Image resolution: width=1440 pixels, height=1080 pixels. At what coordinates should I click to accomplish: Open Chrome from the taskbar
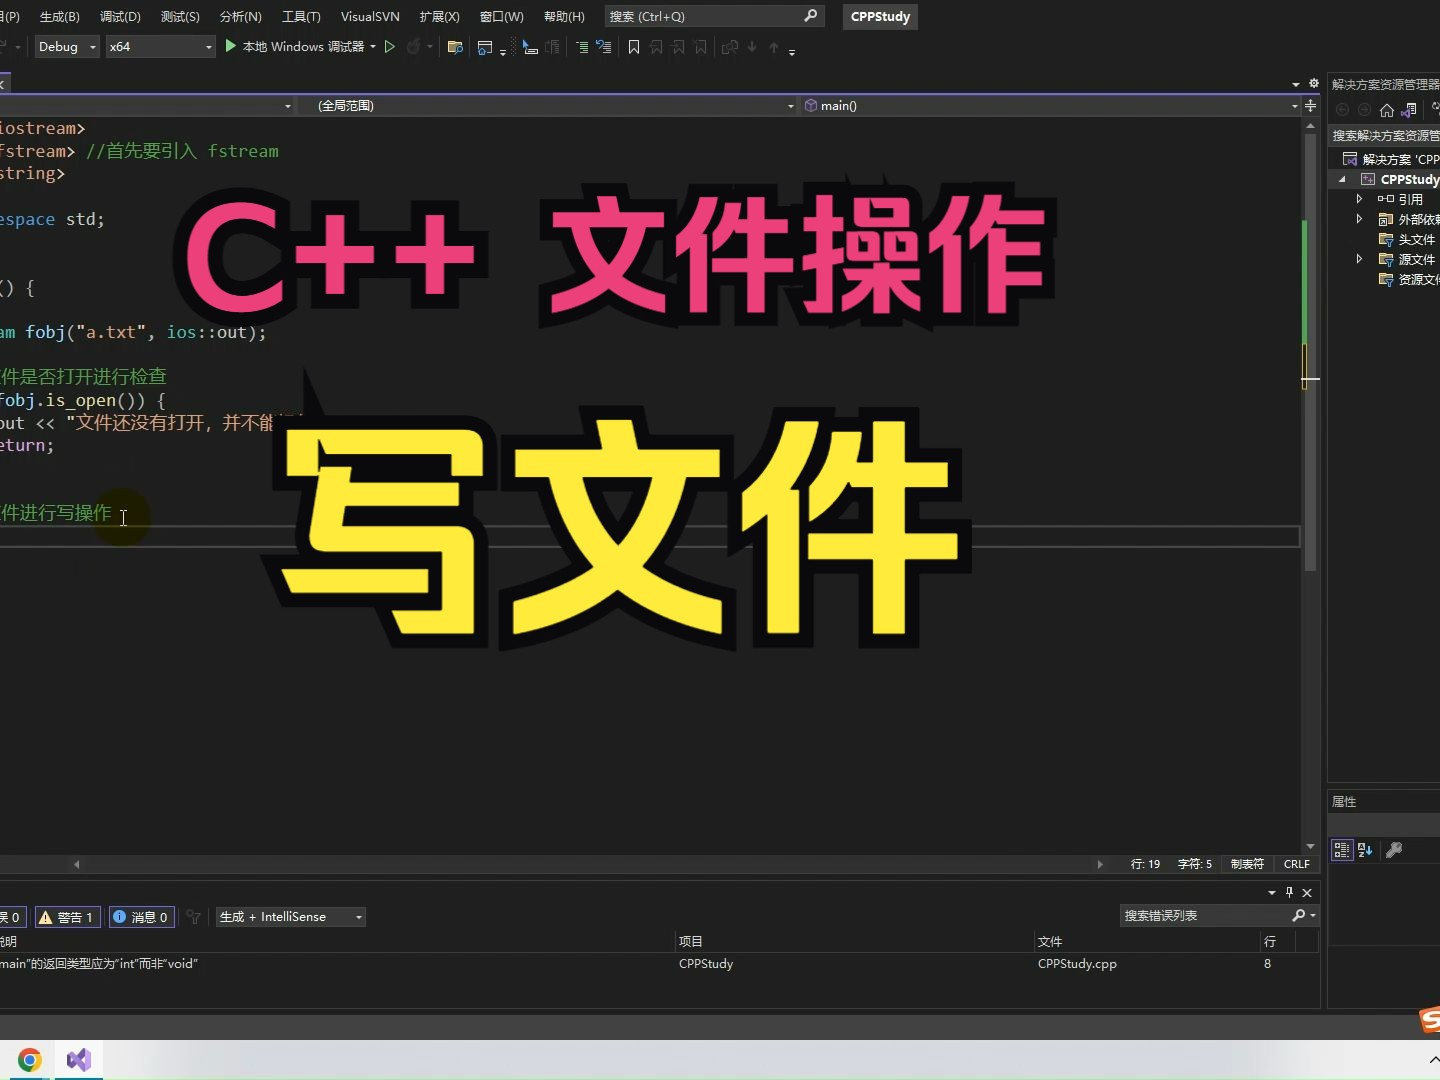pos(28,1059)
